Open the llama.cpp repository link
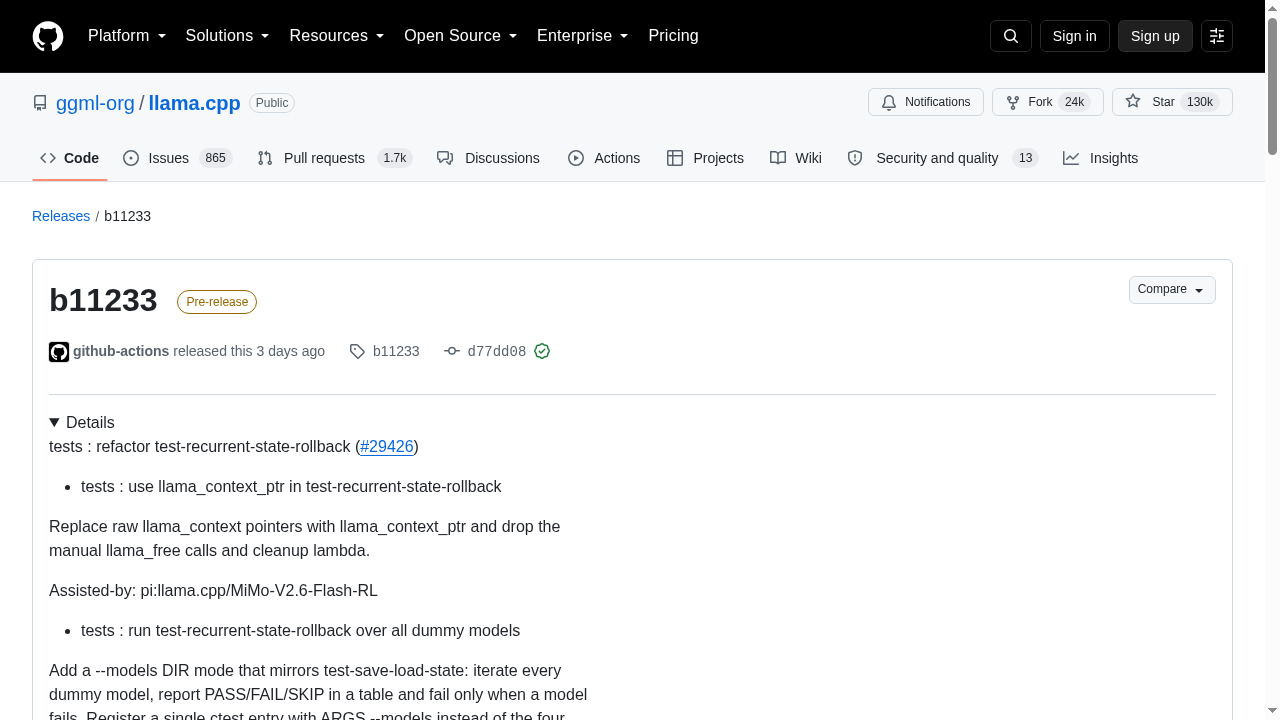The height and width of the screenshot is (720, 1280). [194, 103]
